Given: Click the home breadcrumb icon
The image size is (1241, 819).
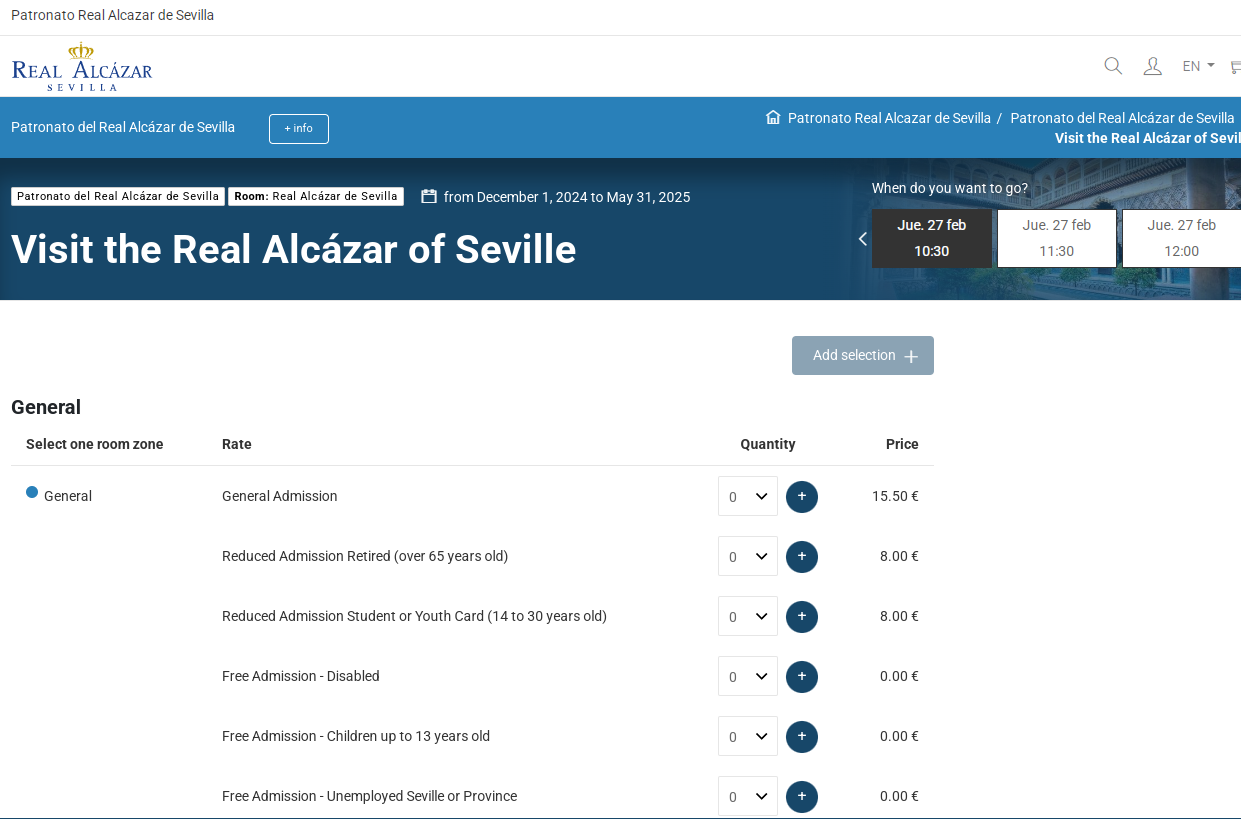Looking at the screenshot, I should pyautogui.click(x=773, y=117).
